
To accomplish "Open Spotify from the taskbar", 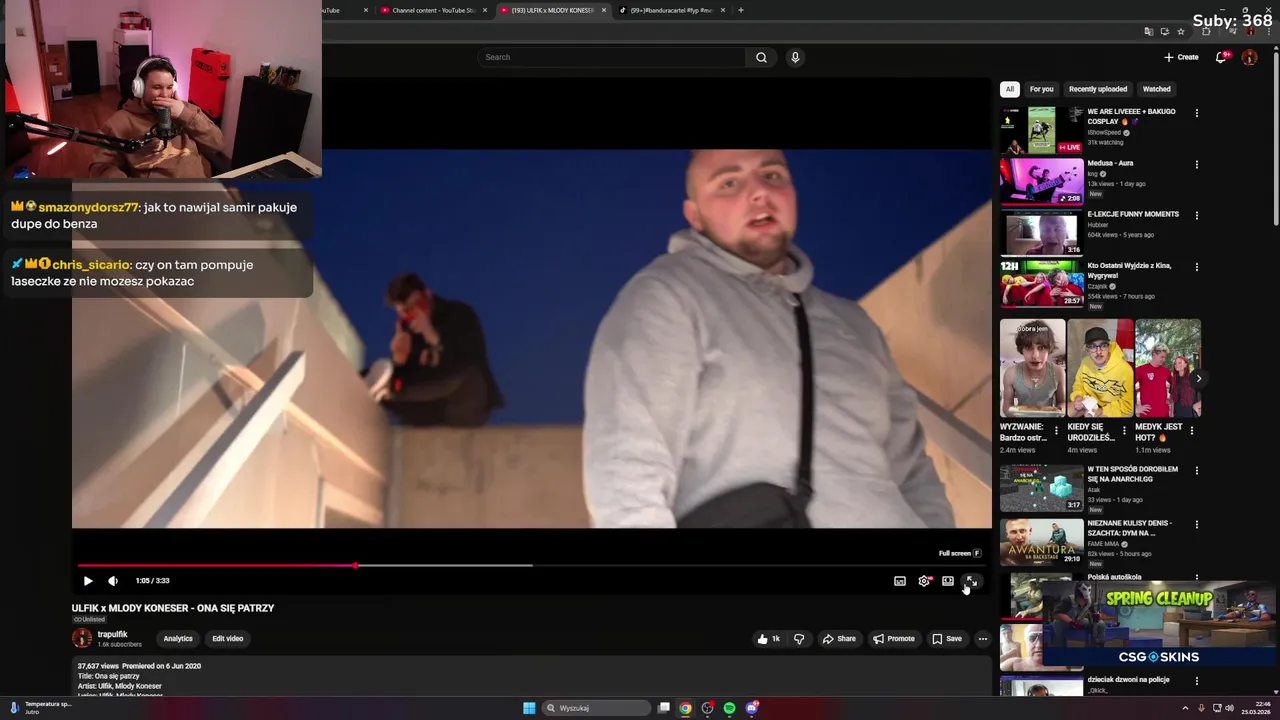I will point(729,708).
